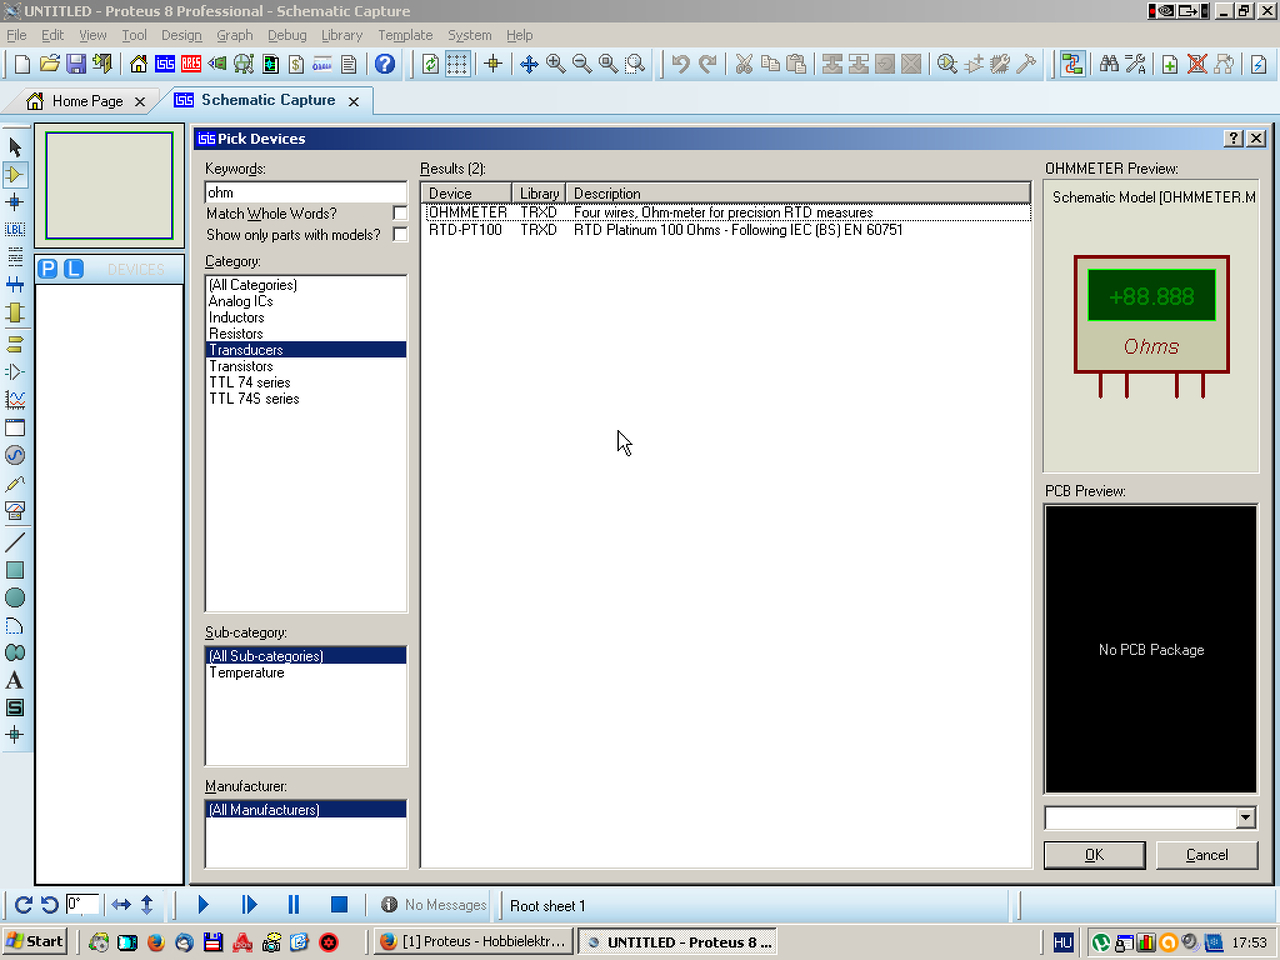Click the L library manager button
This screenshot has width=1280, height=960.
(73, 268)
